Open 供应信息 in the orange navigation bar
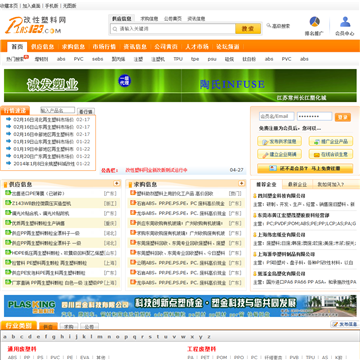The width and height of the screenshot is (360, 360). 42,47
